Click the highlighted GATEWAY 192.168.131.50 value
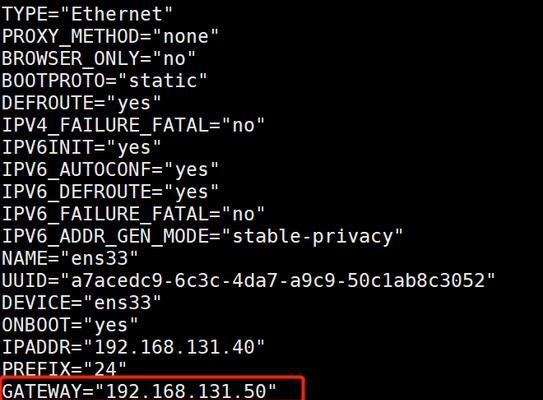 coord(186,391)
